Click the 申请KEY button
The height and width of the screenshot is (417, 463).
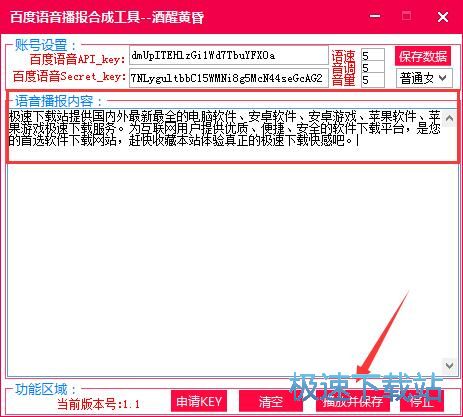(x=199, y=401)
